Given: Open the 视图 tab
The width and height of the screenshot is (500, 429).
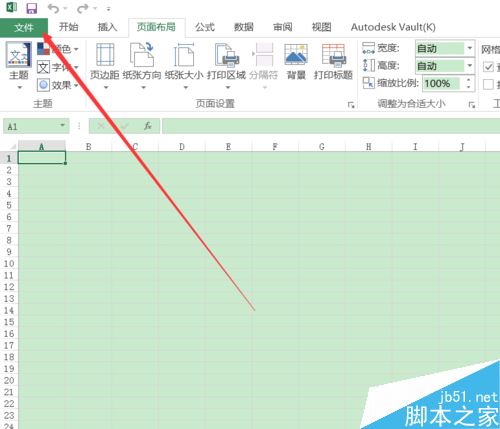Looking at the screenshot, I should tap(321, 27).
